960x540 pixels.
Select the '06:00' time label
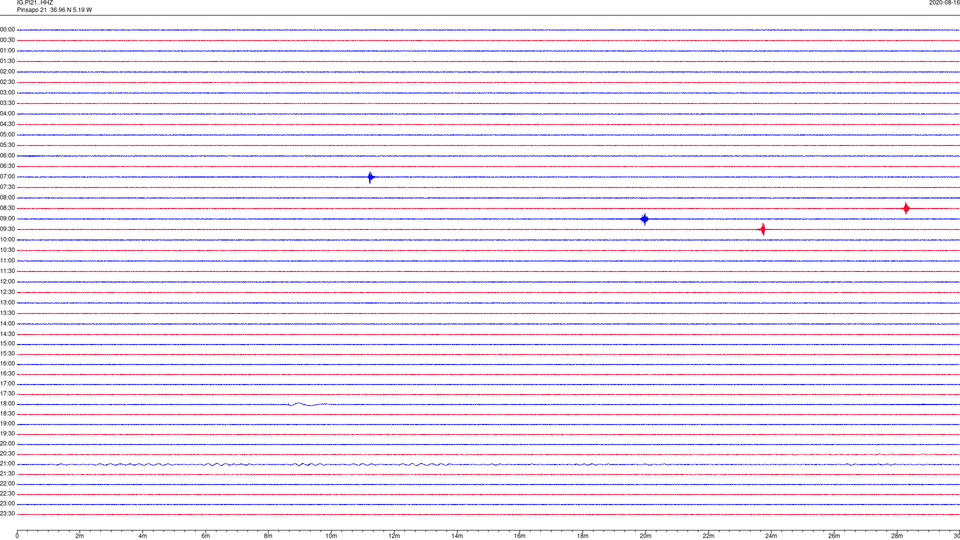(x=7, y=156)
